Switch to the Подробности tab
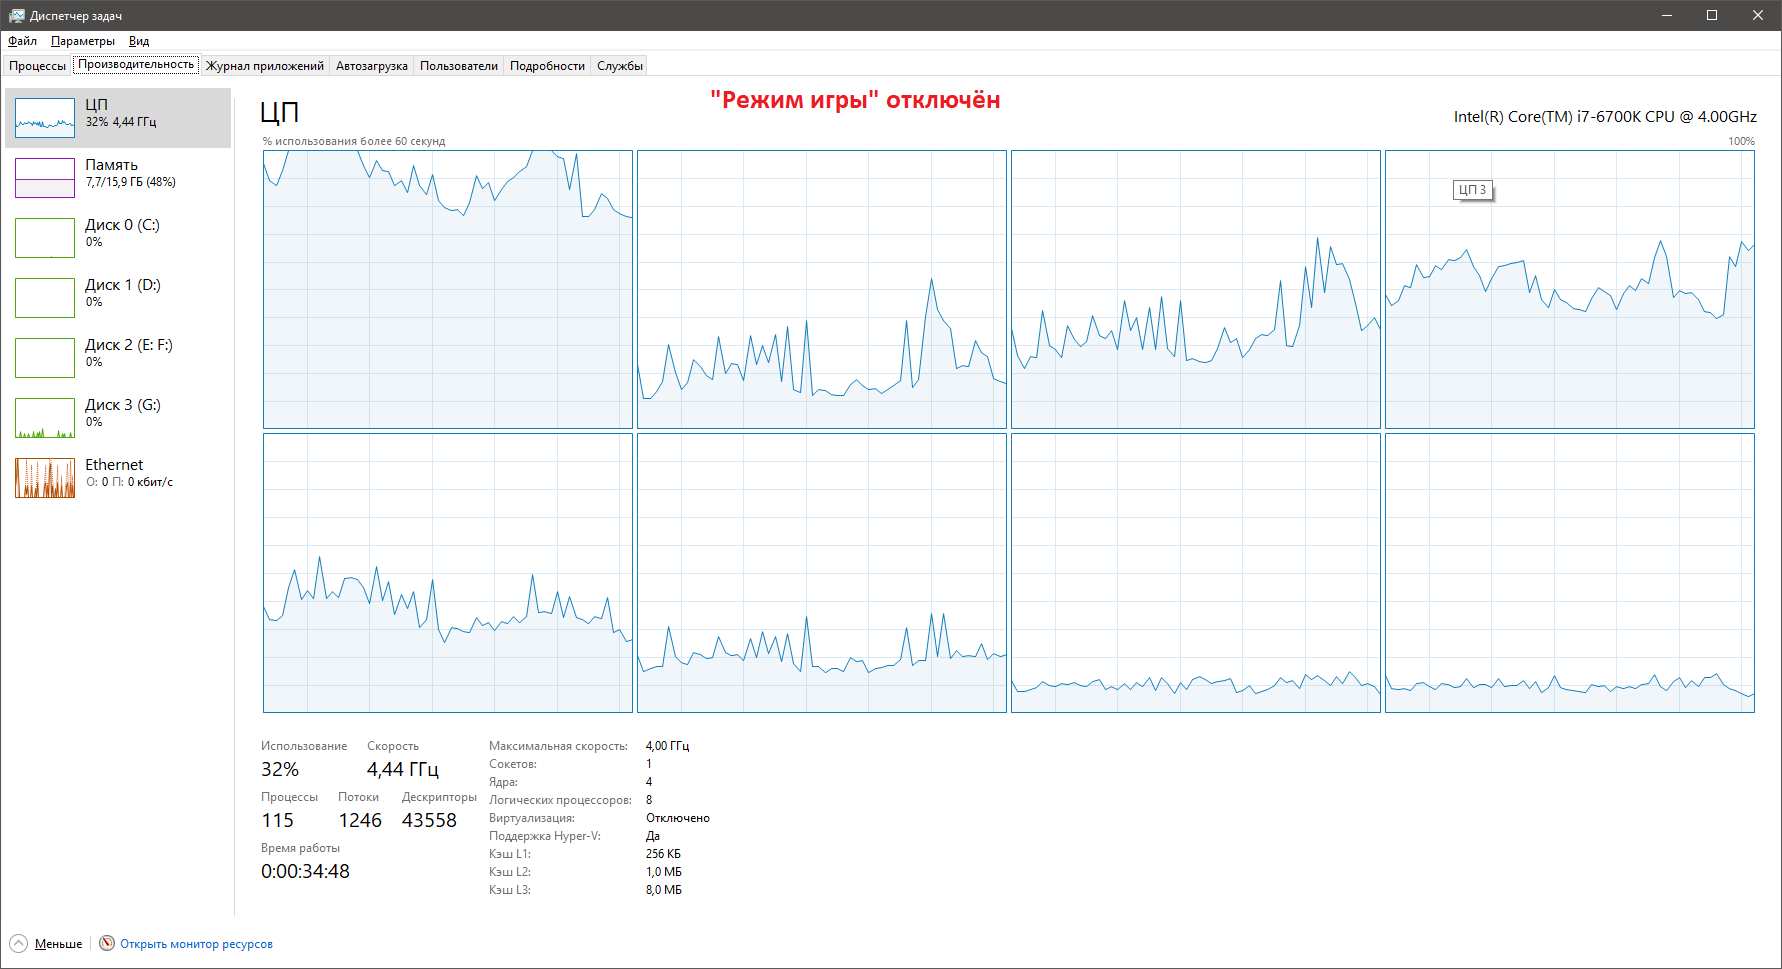 pyautogui.click(x=547, y=66)
